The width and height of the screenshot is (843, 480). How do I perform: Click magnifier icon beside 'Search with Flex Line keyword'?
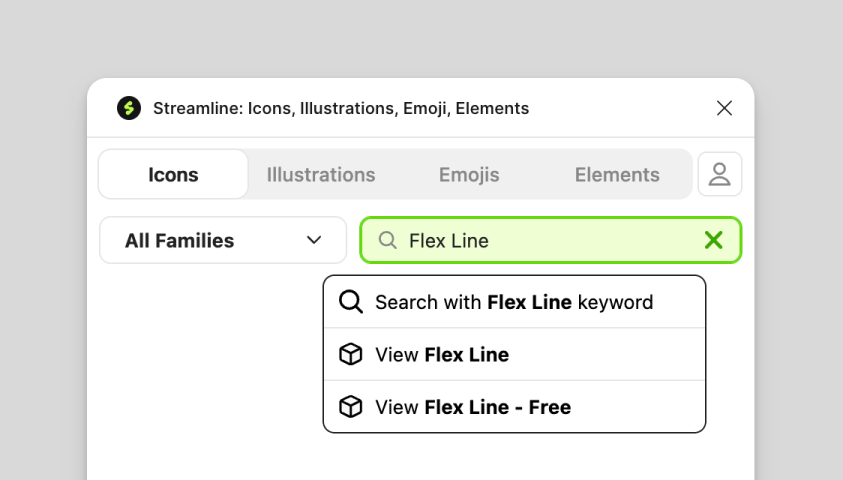350,302
